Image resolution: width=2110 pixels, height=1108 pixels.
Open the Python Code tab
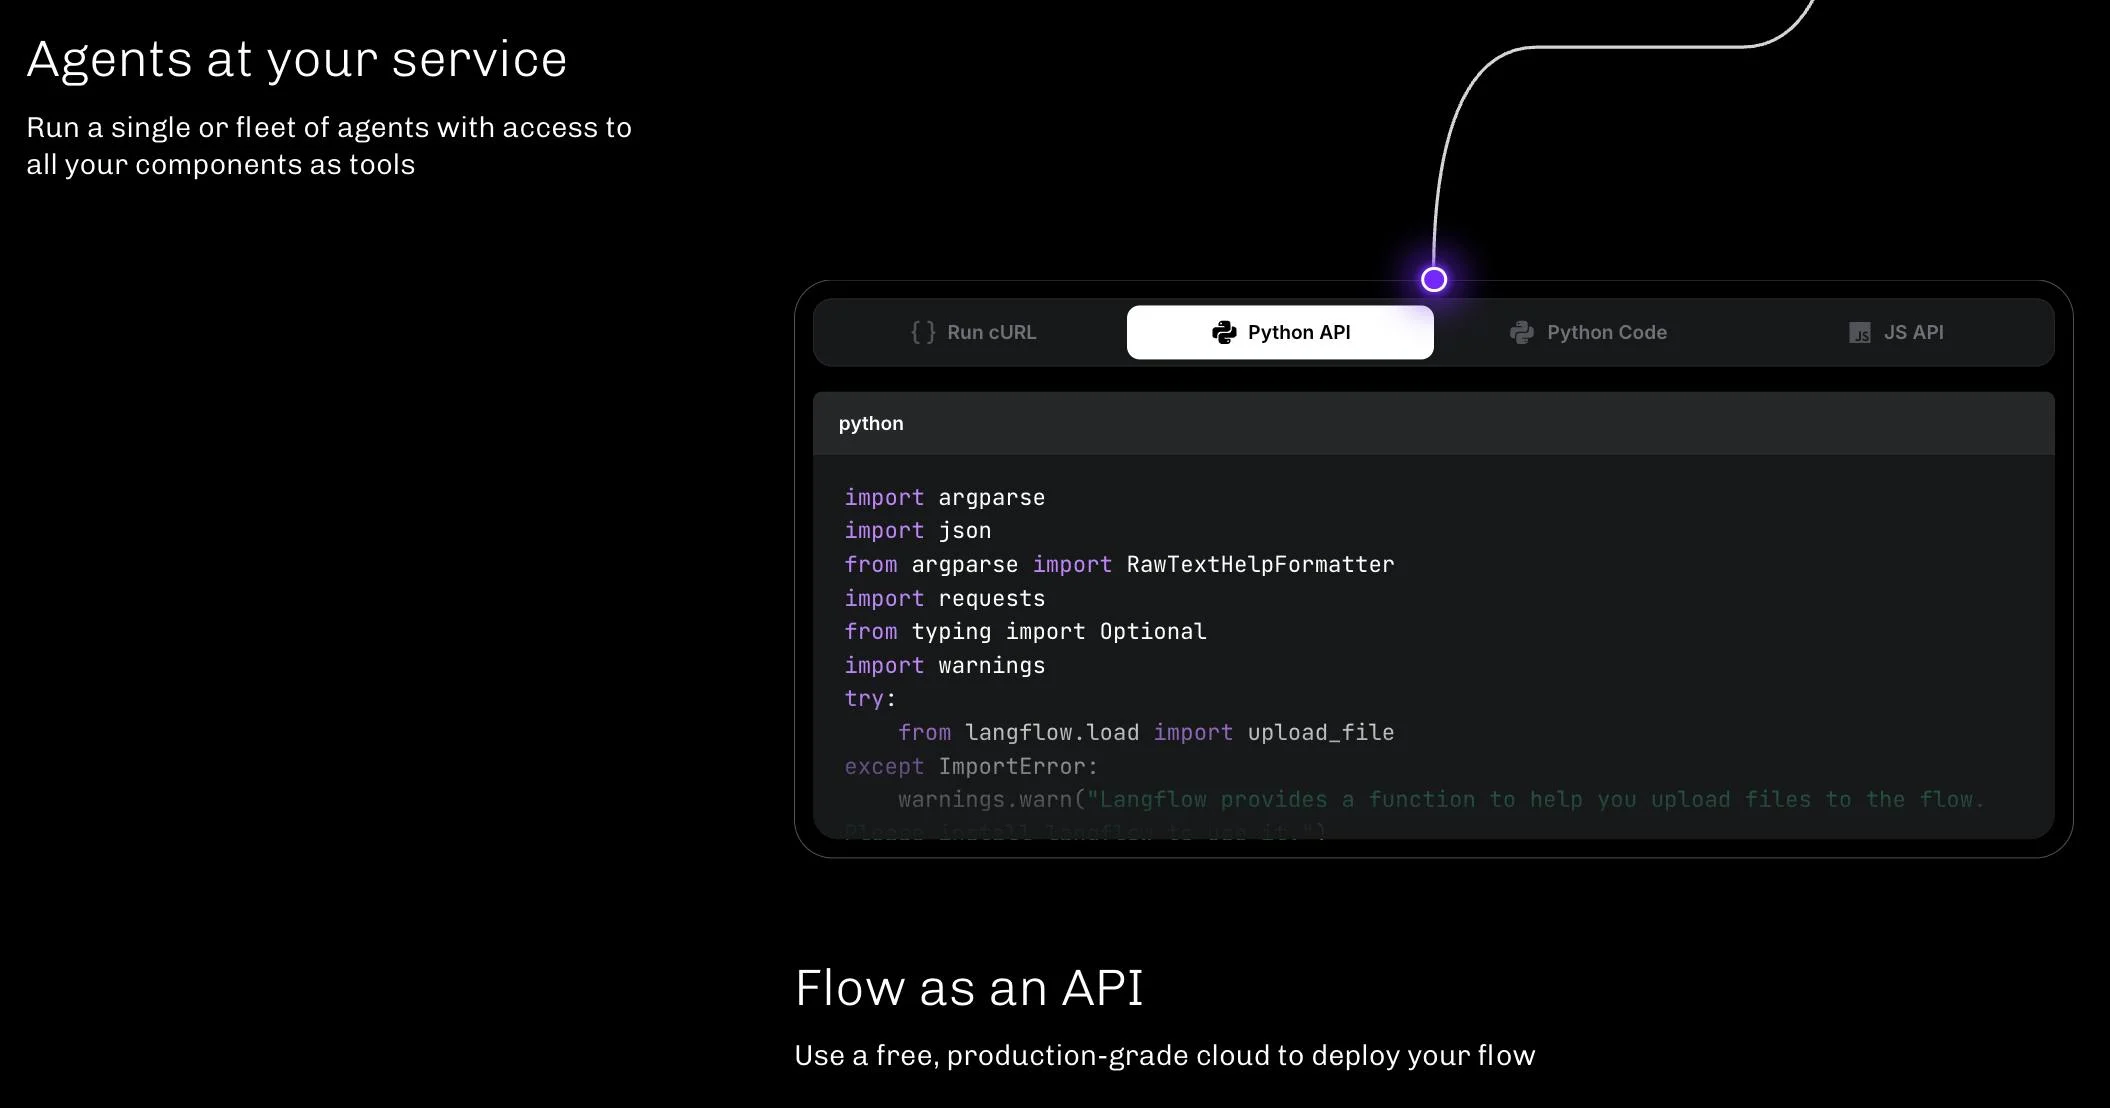pyautogui.click(x=1588, y=332)
